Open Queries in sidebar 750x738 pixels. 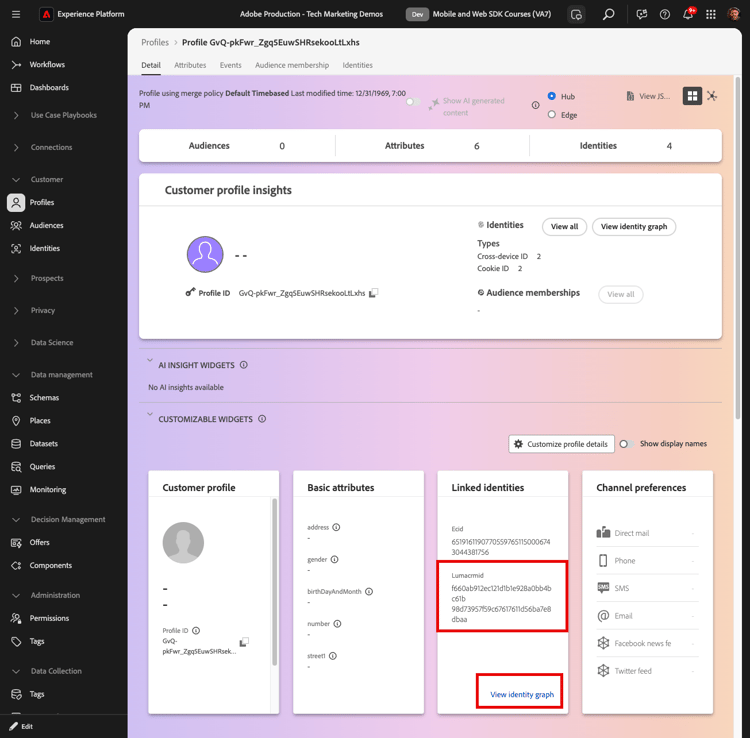[42, 466]
